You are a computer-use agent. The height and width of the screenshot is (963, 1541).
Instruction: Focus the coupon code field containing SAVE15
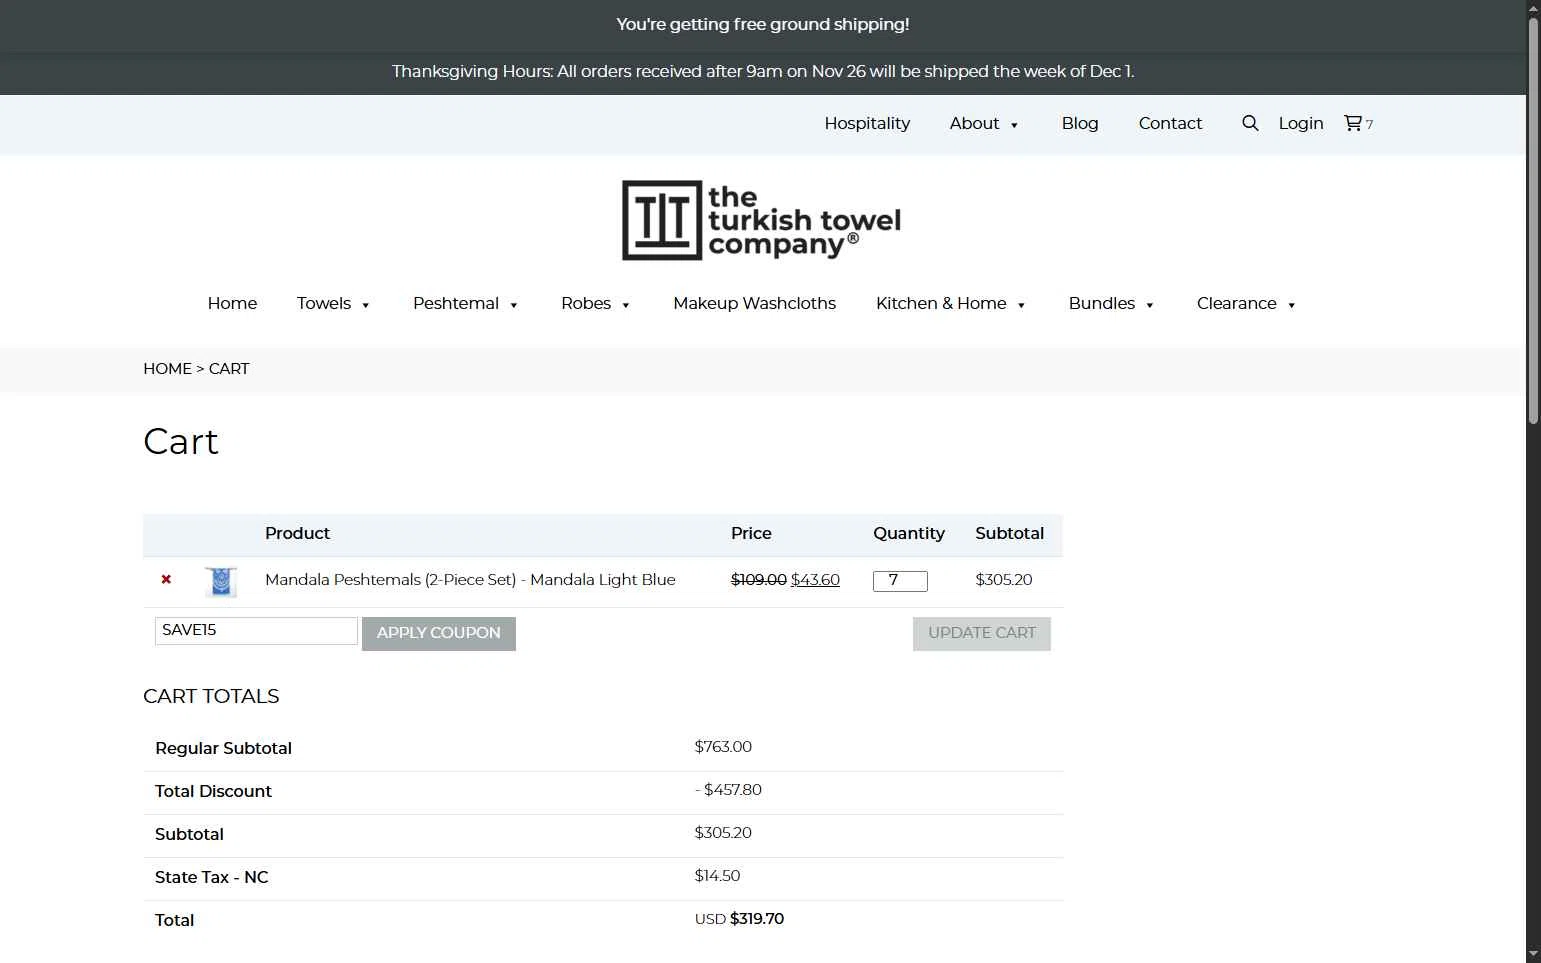point(256,630)
